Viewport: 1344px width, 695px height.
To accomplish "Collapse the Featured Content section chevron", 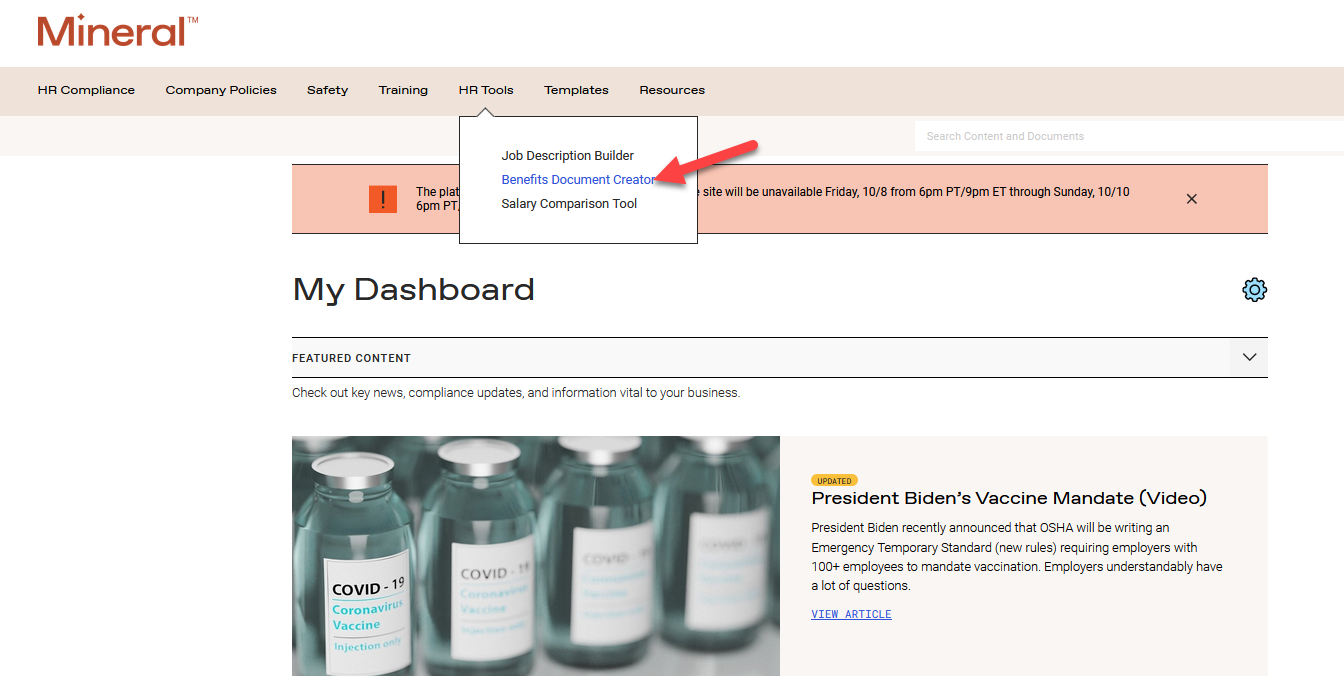I will [1248, 357].
